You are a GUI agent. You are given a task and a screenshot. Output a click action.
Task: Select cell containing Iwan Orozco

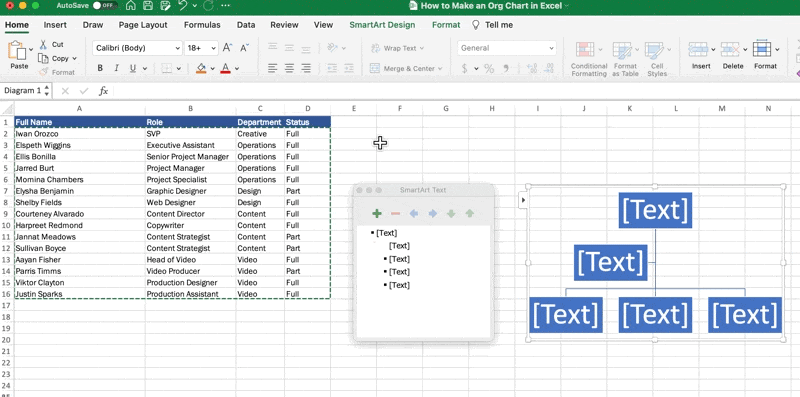(x=80, y=134)
